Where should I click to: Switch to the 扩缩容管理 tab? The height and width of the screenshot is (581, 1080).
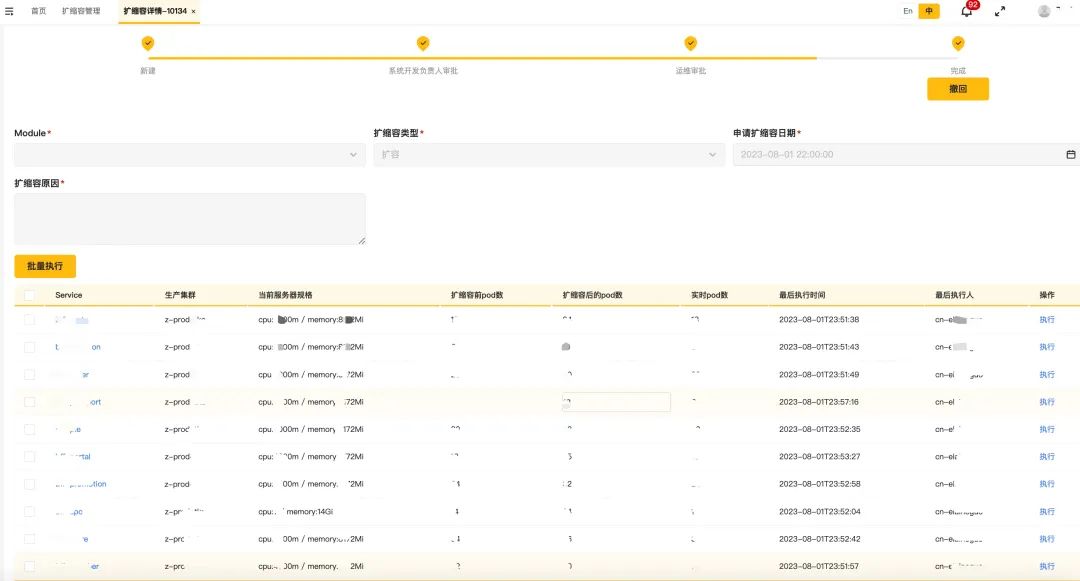coord(81,11)
